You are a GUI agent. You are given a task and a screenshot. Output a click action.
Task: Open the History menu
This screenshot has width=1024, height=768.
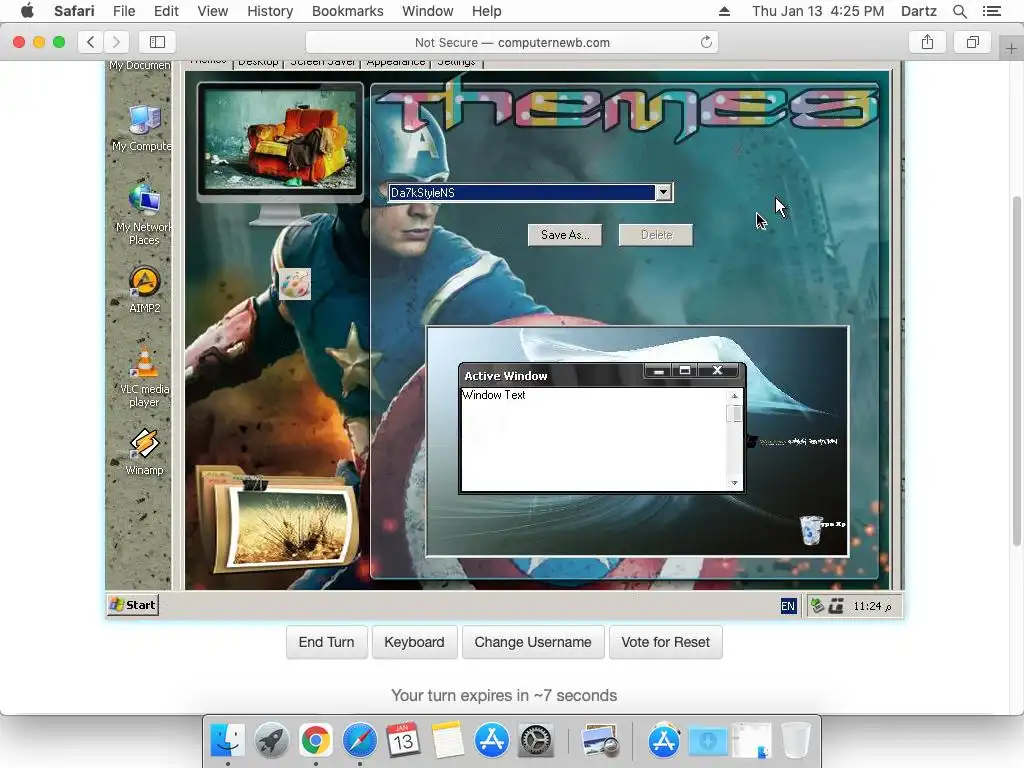coord(270,11)
